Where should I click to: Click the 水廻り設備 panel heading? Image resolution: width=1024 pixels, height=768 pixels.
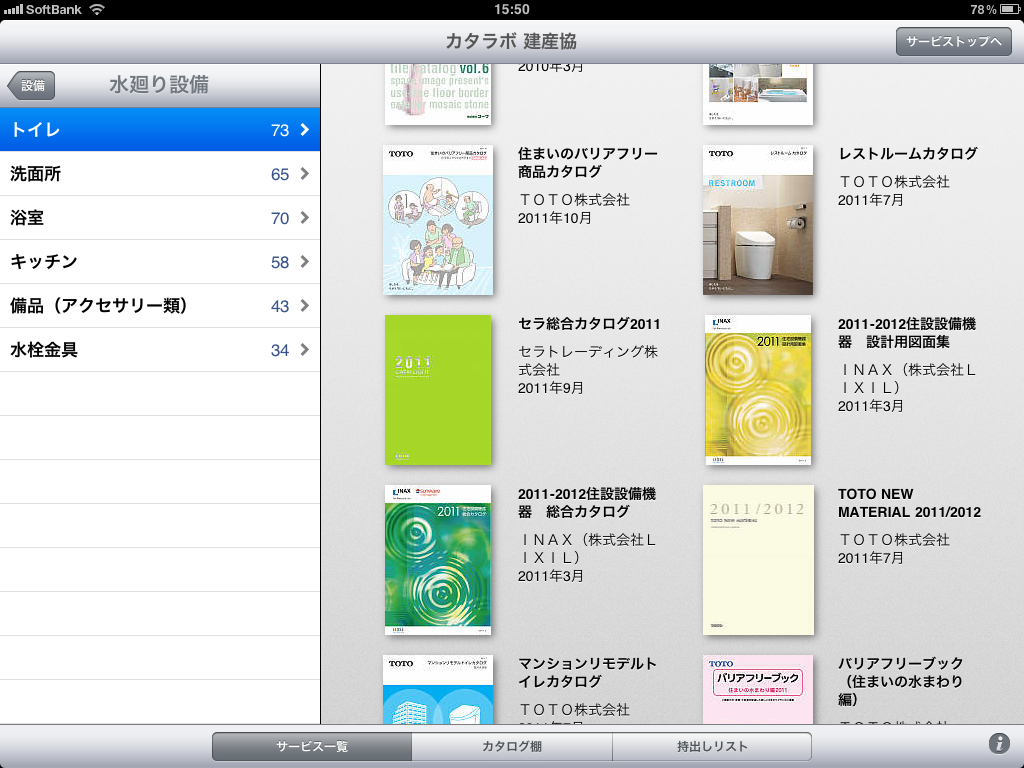click(159, 85)
